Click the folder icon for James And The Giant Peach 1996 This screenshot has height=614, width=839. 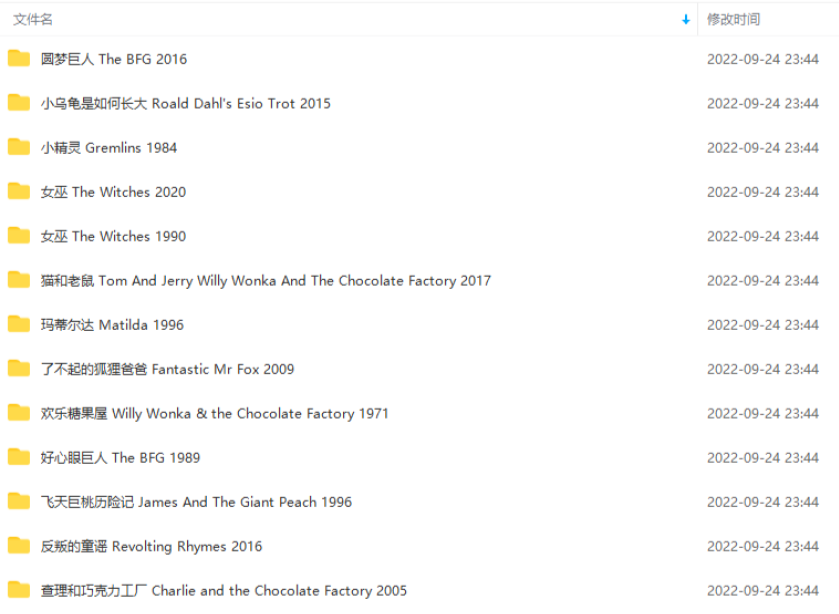pos(19,502)
